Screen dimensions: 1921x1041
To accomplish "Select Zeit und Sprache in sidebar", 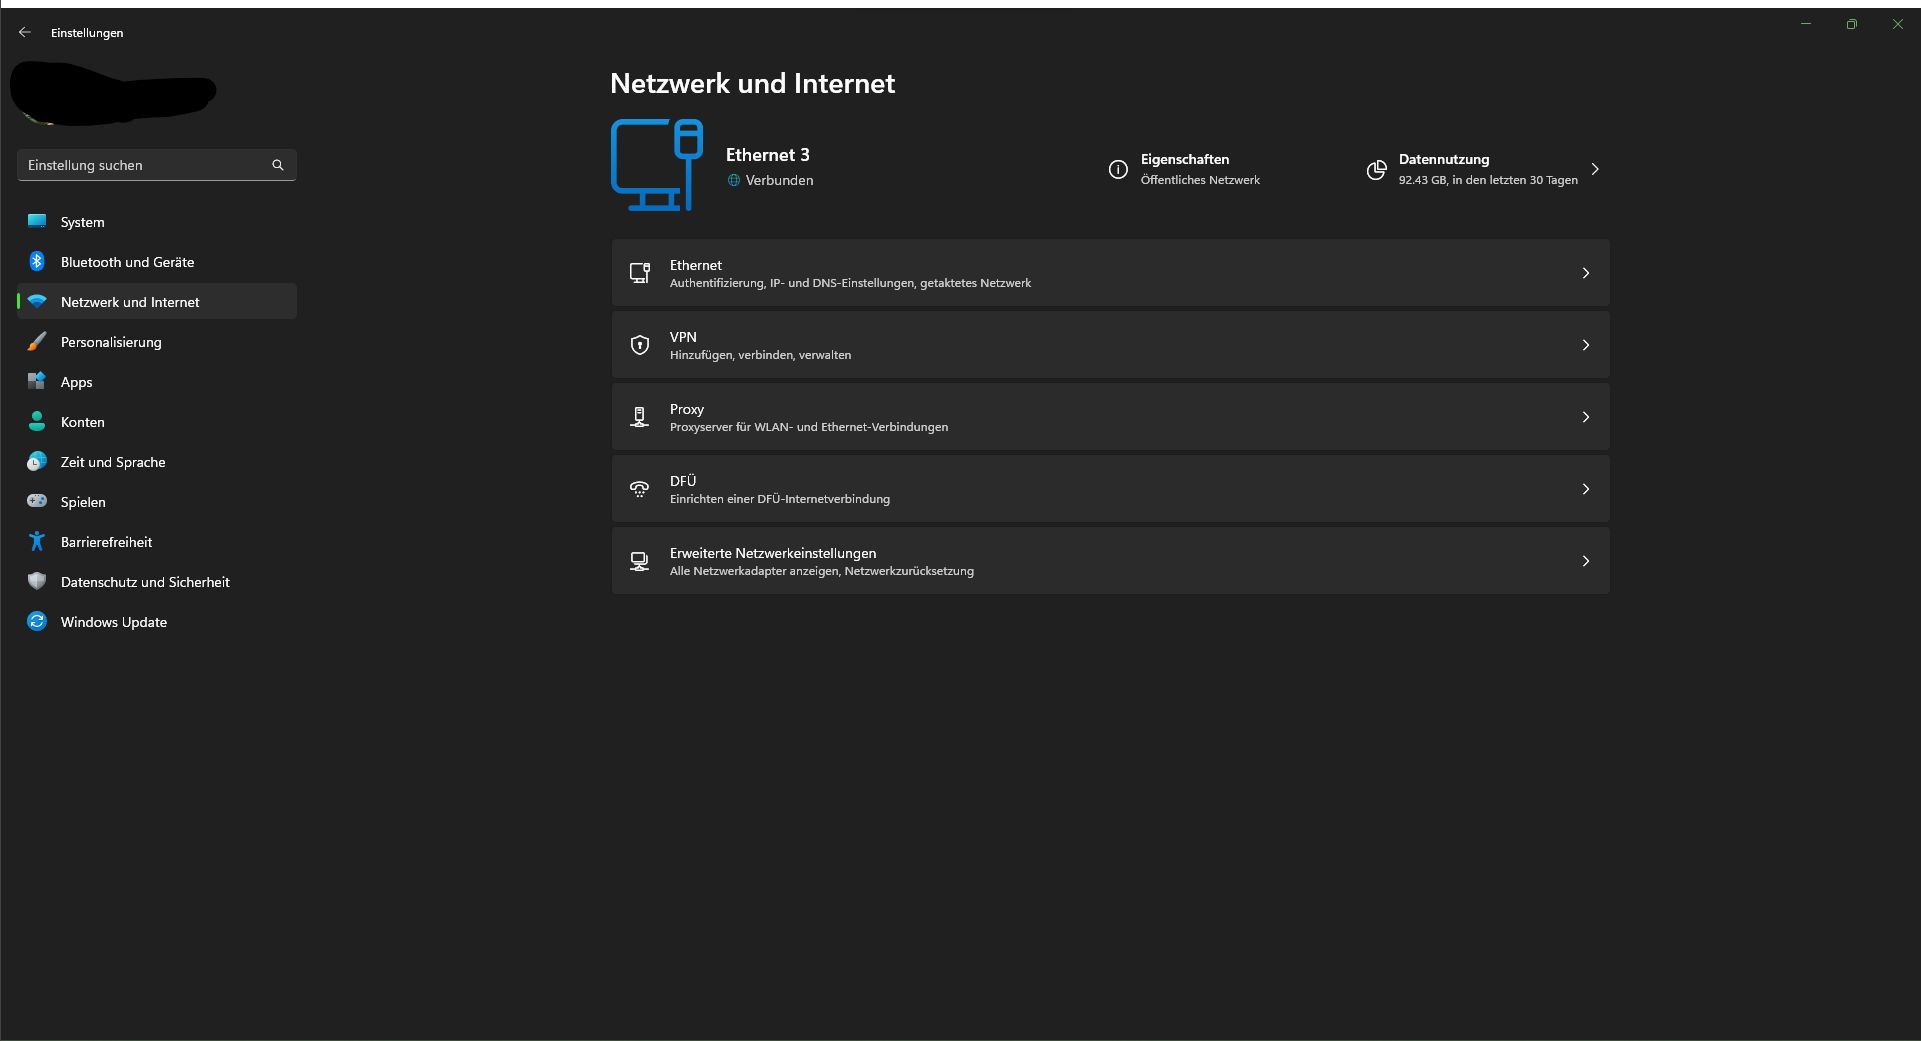I will 113,462.
